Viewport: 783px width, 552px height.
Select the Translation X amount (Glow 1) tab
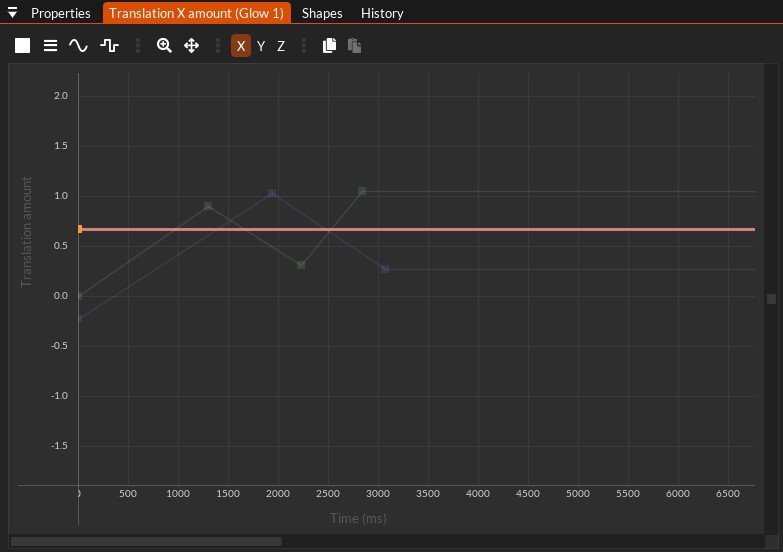(x=196, y=13)
